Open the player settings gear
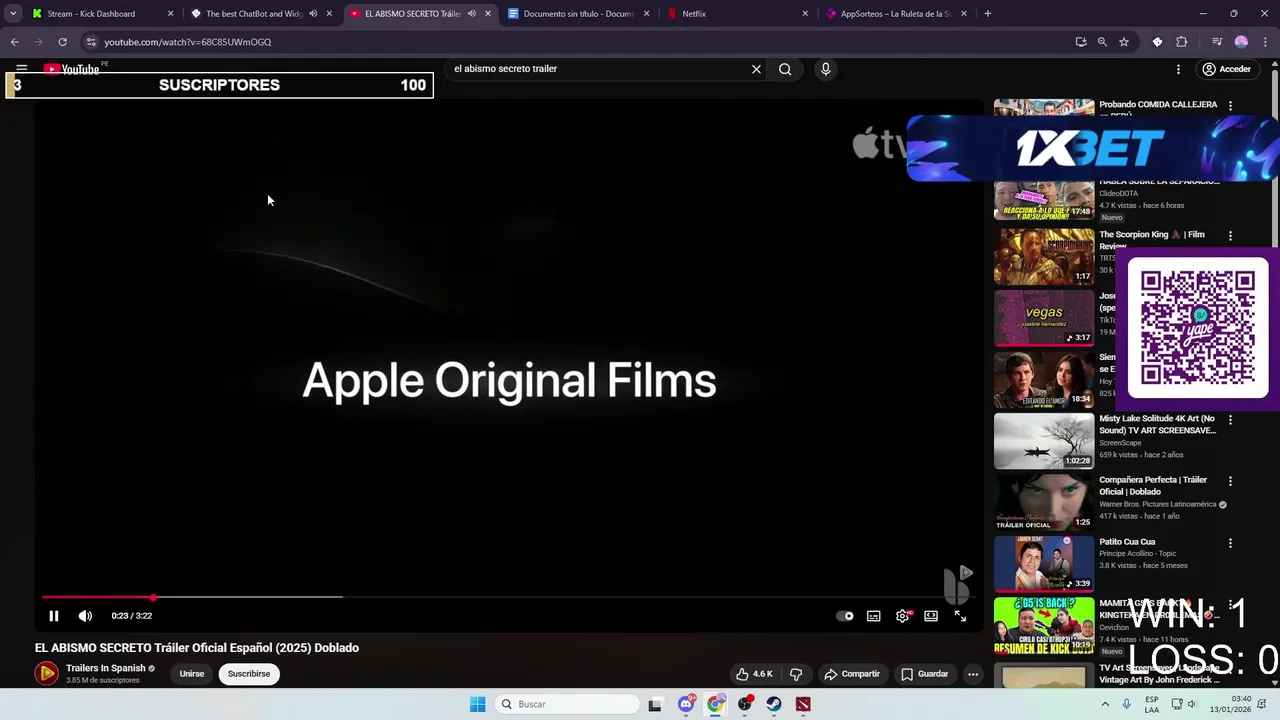The width and height of the screenshot is (1280, 720). (902, 616)
